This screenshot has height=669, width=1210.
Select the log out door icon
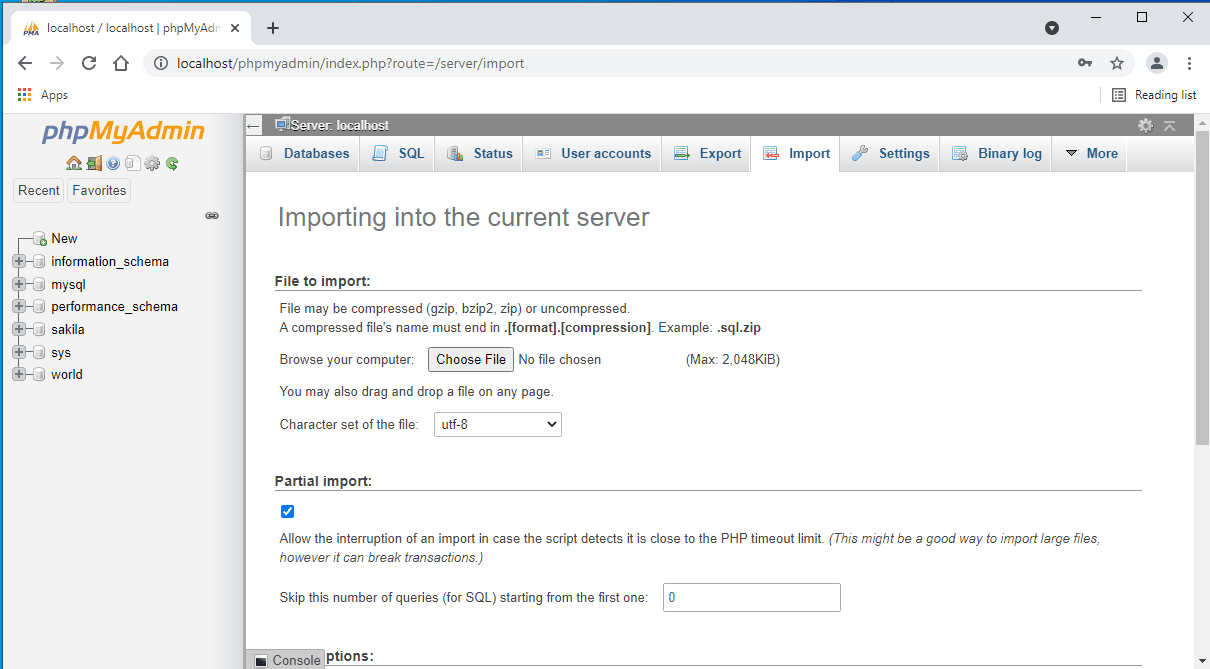[x=94, y=163]
